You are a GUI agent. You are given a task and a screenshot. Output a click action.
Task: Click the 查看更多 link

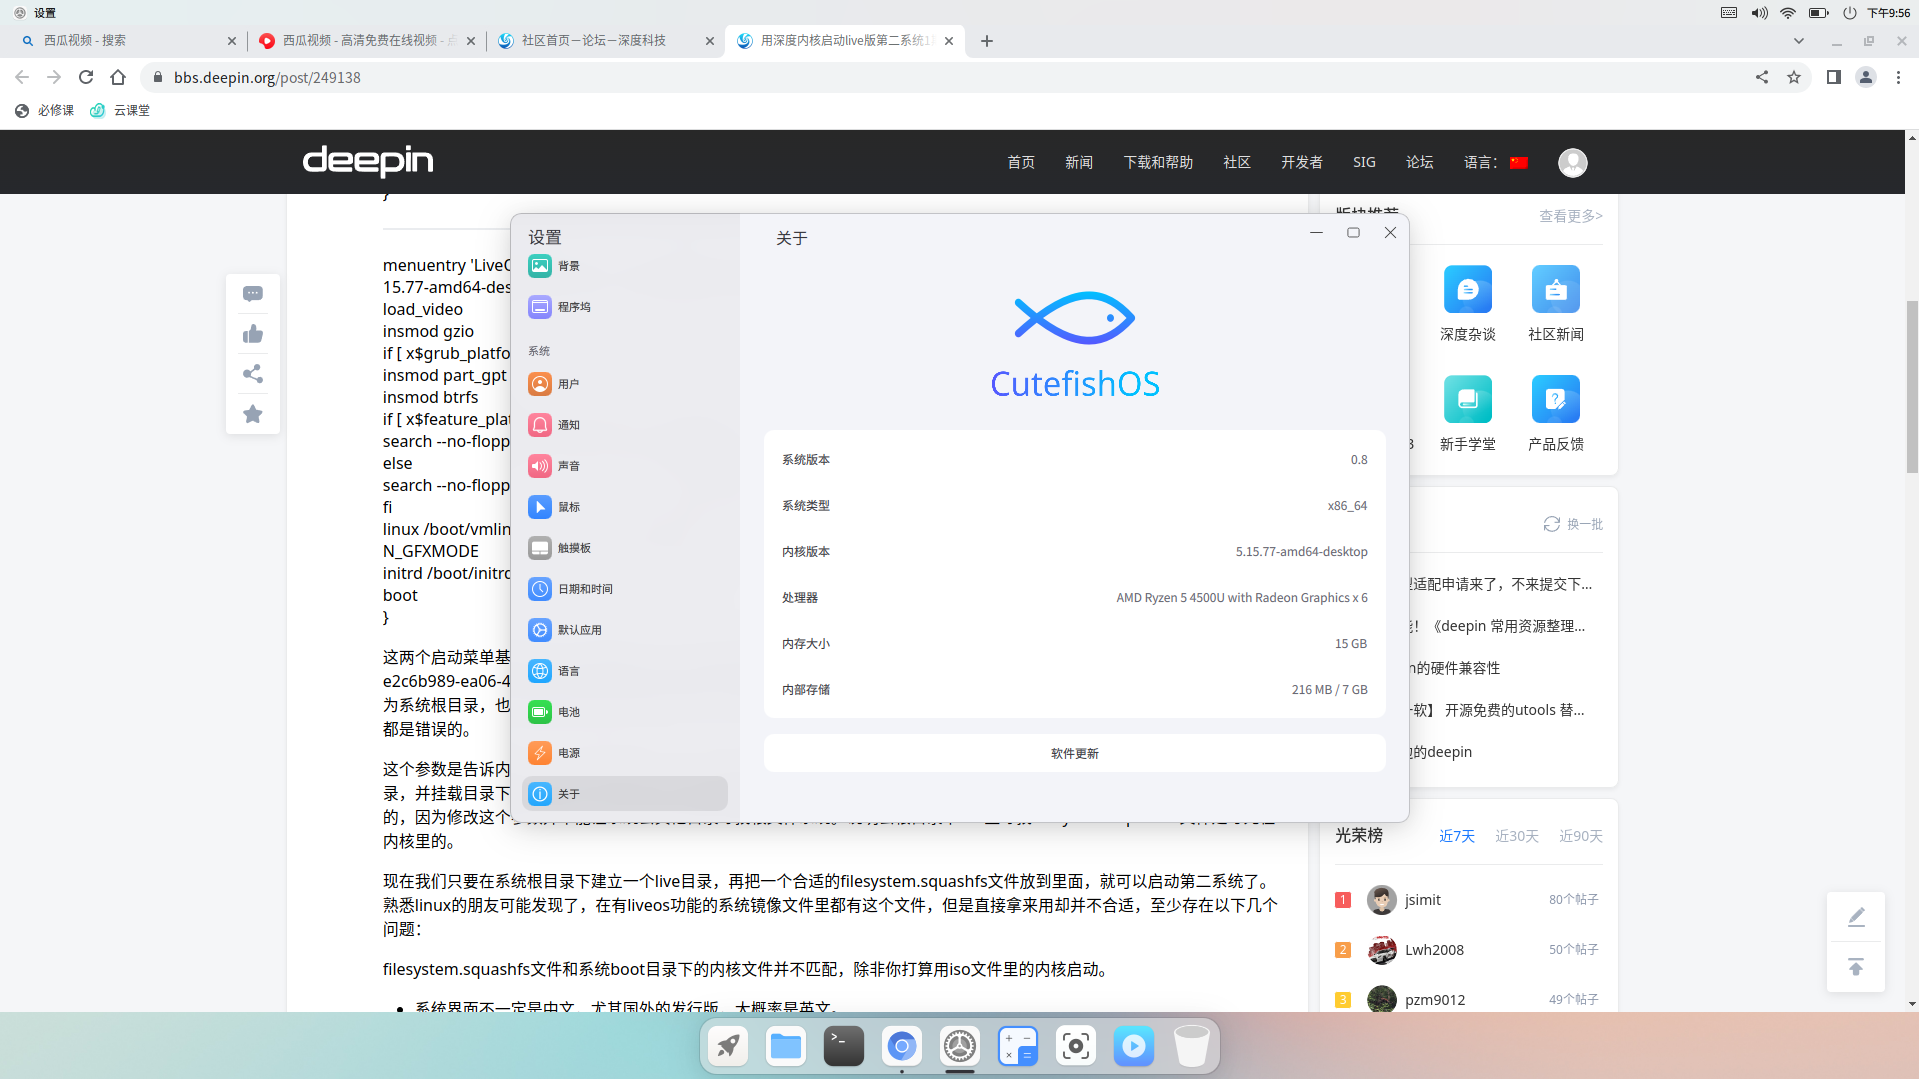pyautogui.click(x=1570, y=216)
